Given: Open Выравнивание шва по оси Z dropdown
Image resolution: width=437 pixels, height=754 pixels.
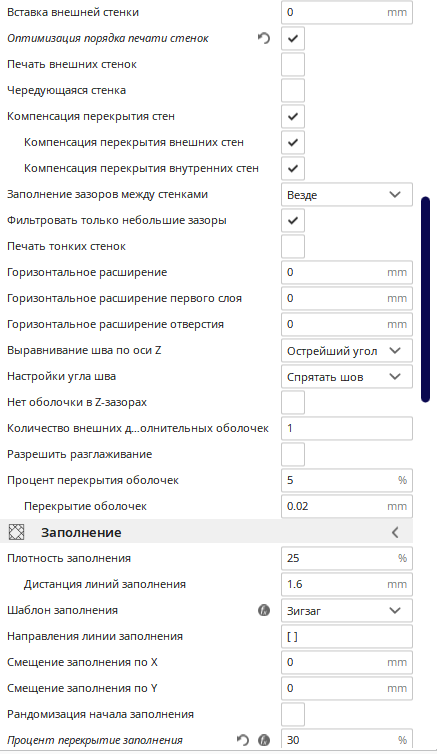Looking at the screenshot, I should click(347, 351).
